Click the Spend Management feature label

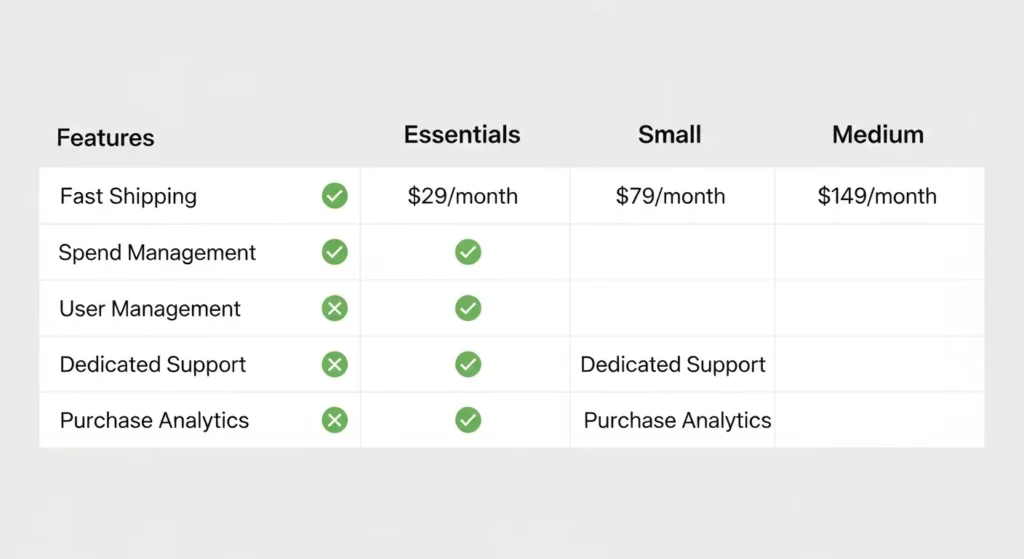(x=157, y=253)
